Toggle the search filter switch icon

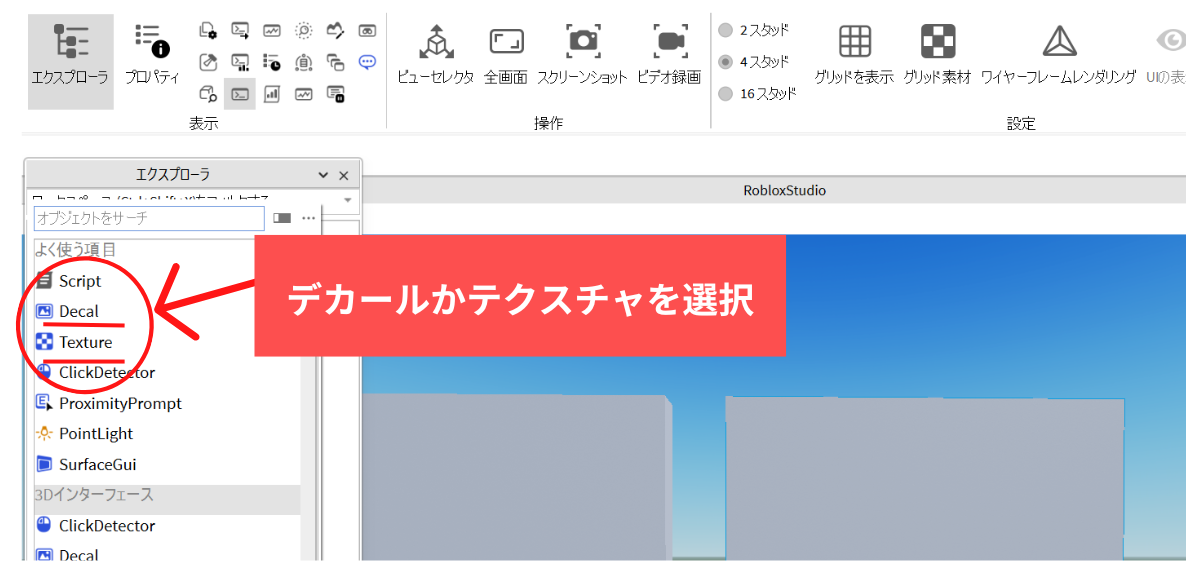(282, 218)
